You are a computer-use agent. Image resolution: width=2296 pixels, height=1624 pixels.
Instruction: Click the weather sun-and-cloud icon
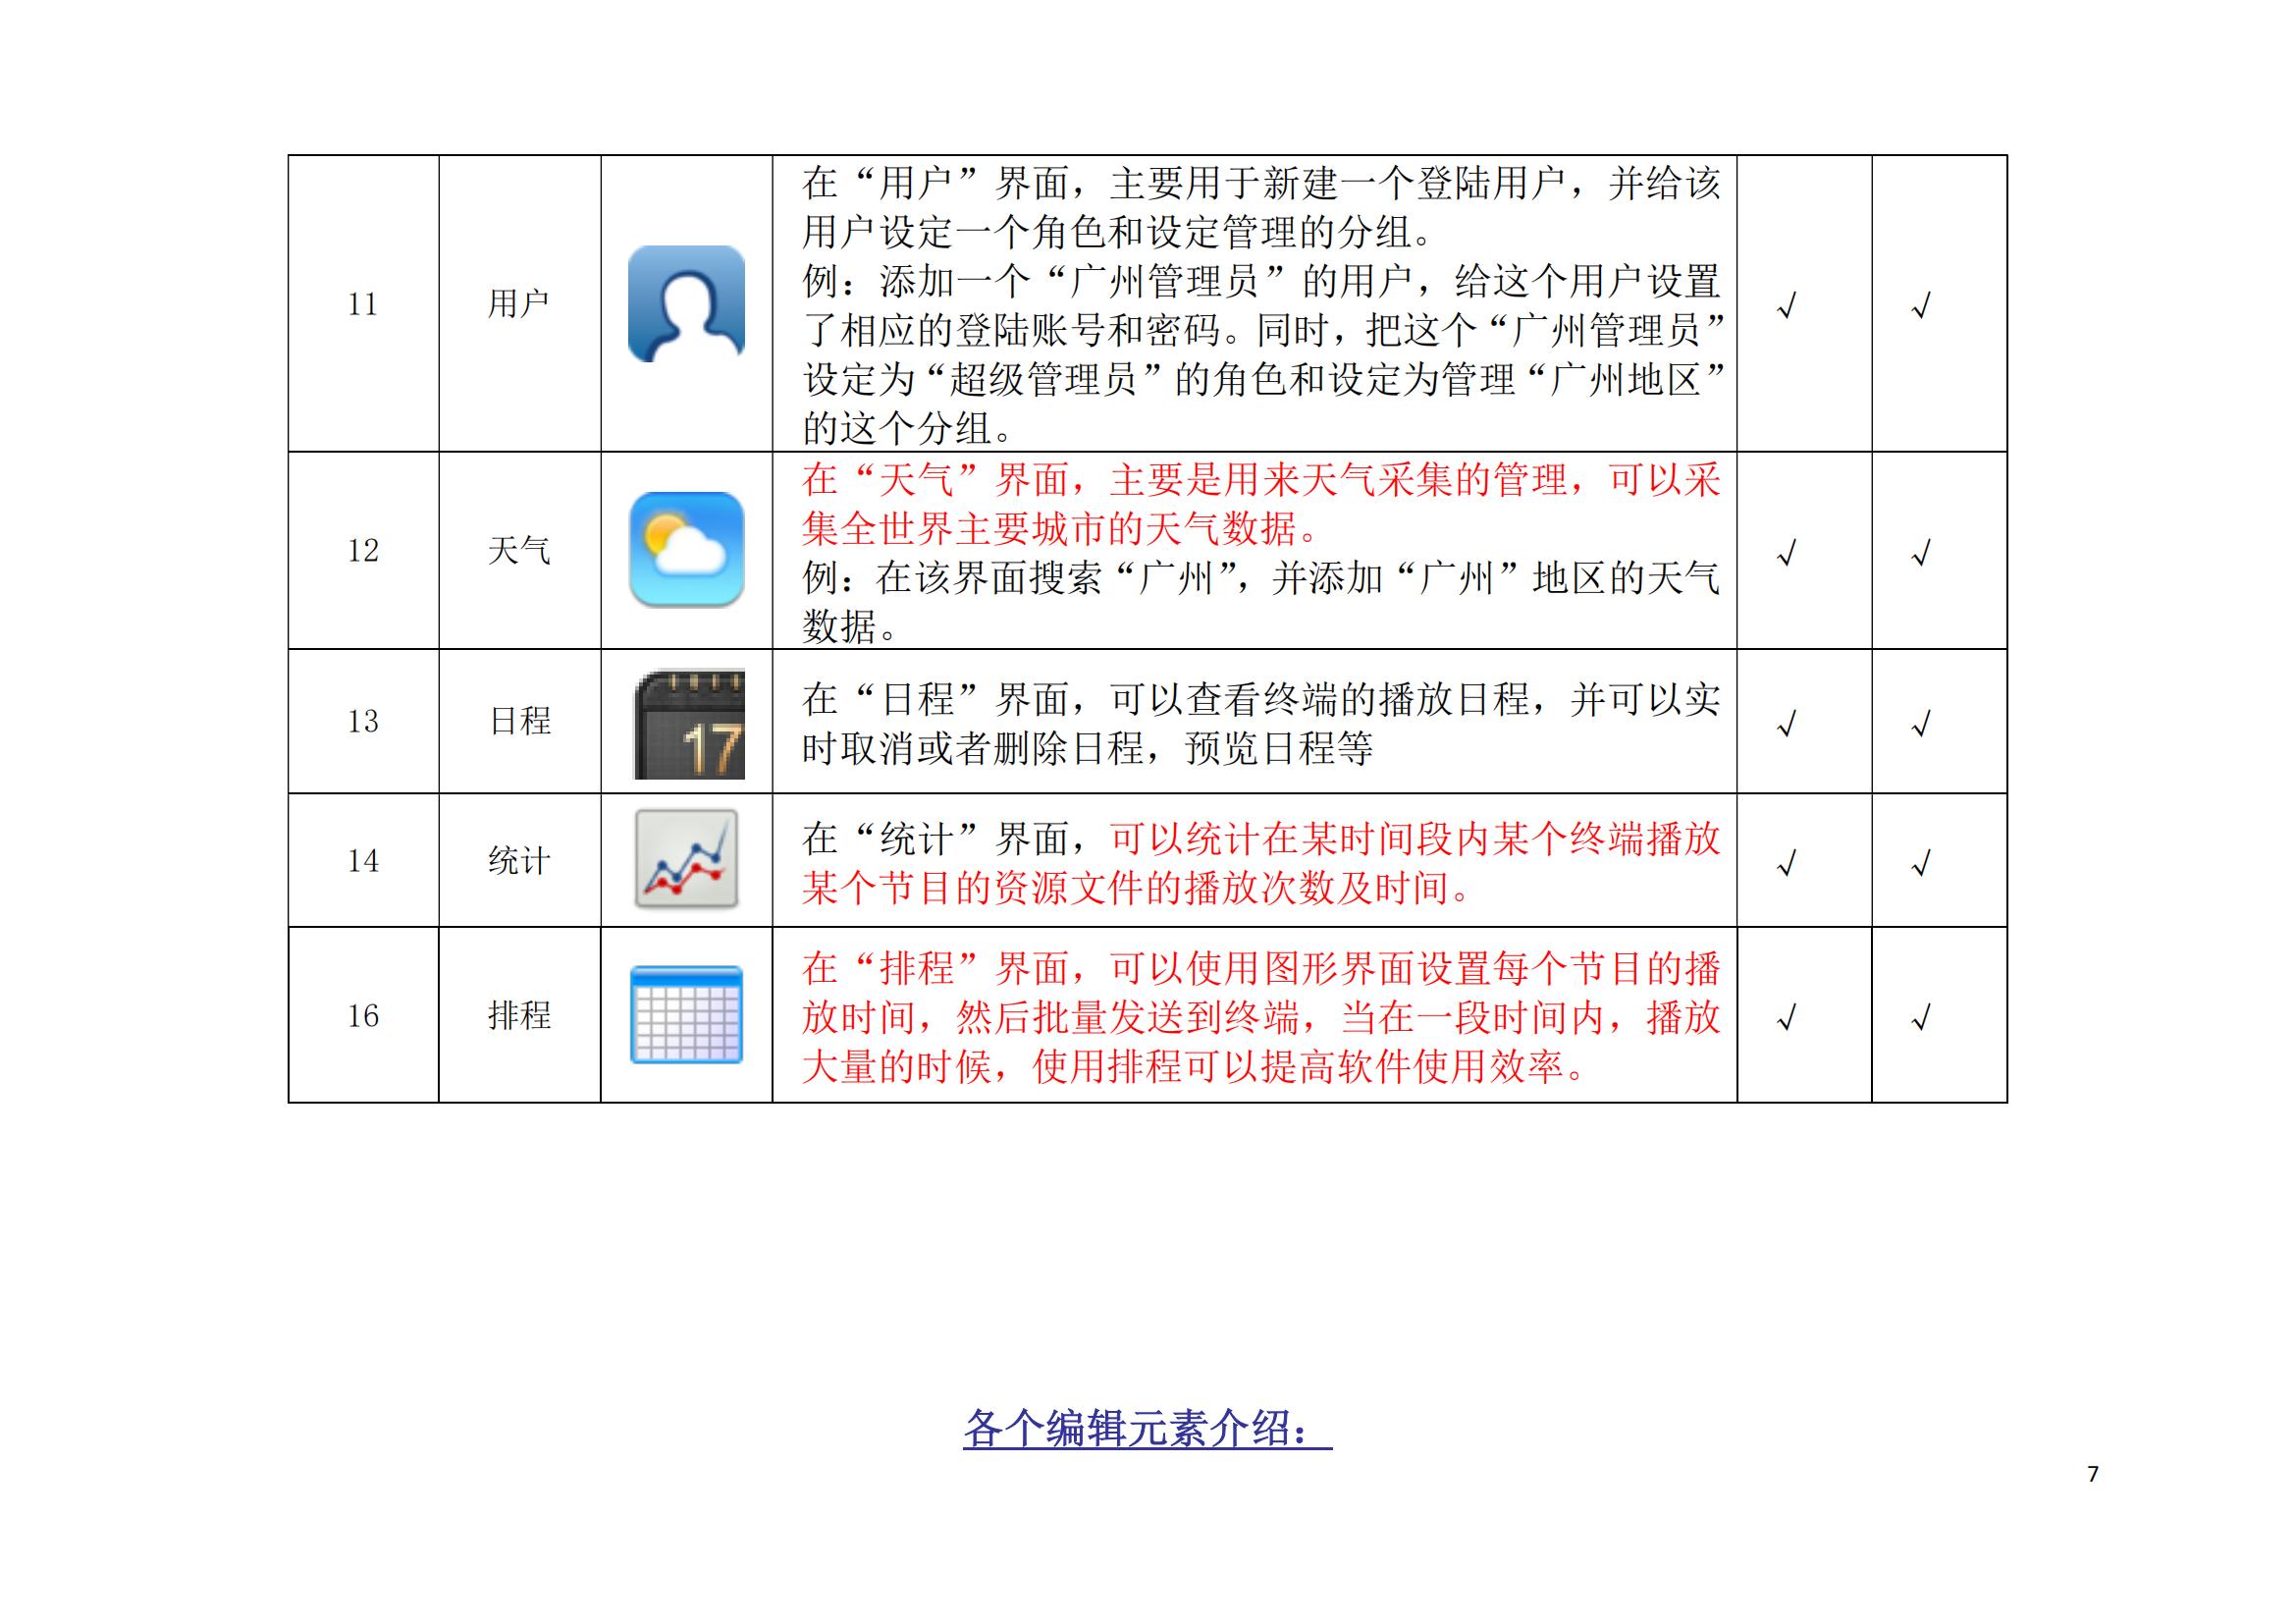(x=686, y=549)
